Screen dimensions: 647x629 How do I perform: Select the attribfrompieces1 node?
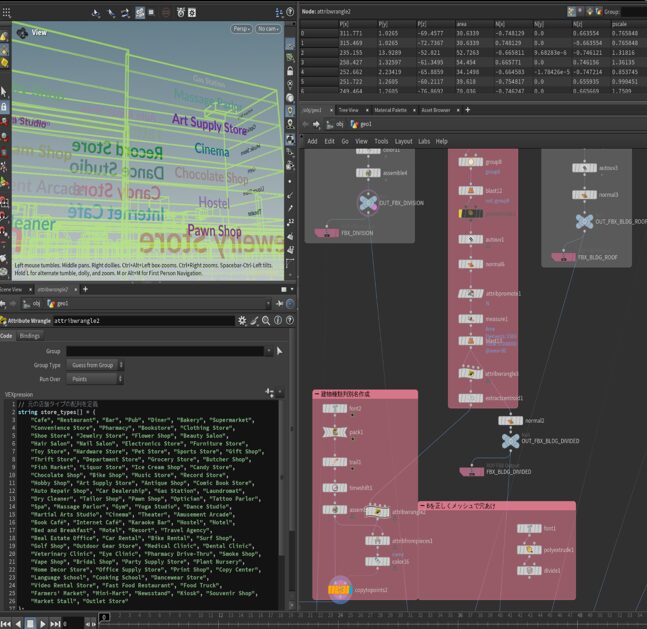point(377,541)
